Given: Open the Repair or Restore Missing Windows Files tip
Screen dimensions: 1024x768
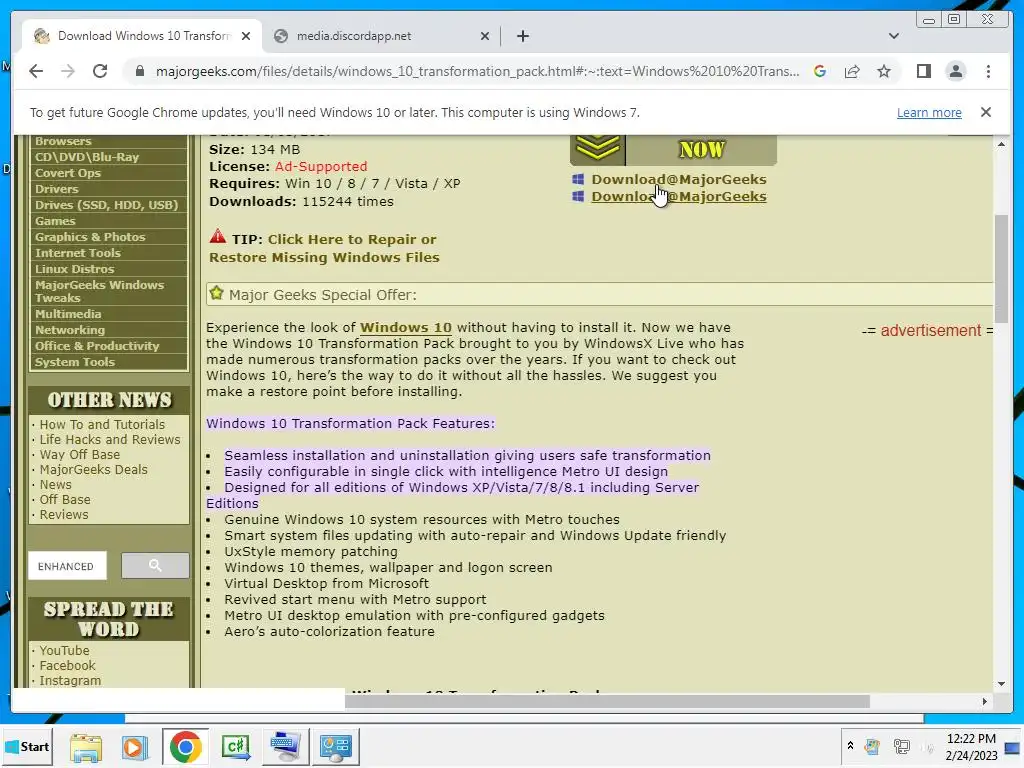Looking at the screenshot, I should pyautogui.click(x=324, y=248).
